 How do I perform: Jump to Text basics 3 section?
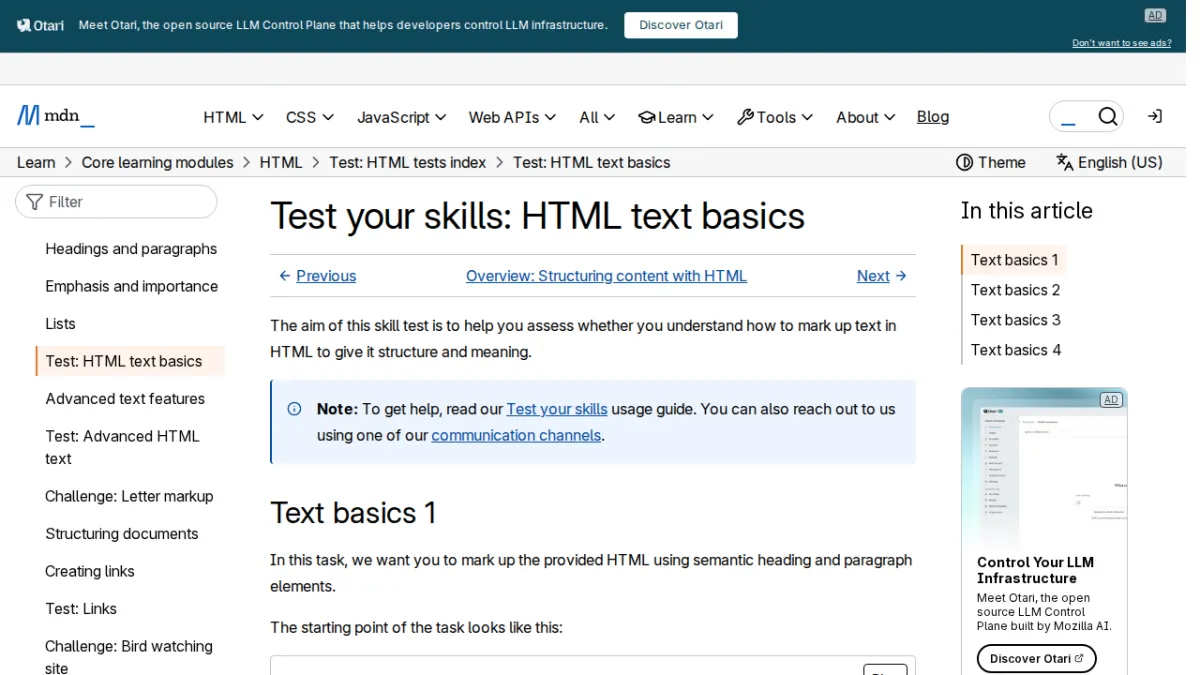point(1015,320)
